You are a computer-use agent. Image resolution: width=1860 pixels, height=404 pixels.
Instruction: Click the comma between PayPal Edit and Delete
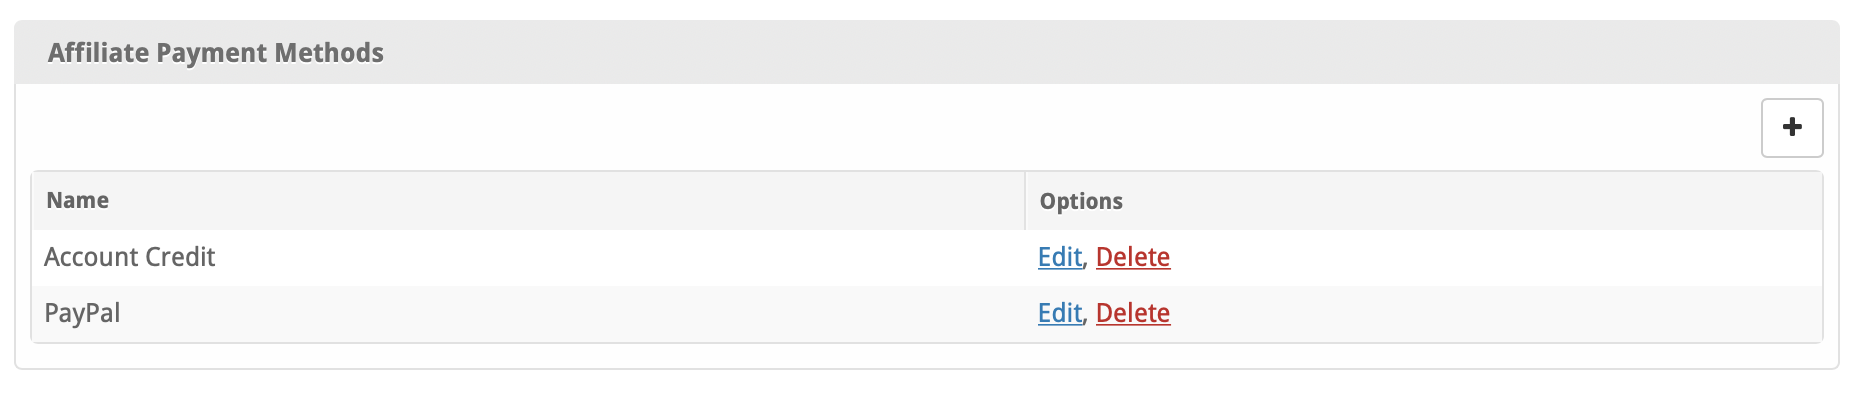[1088, 317]
